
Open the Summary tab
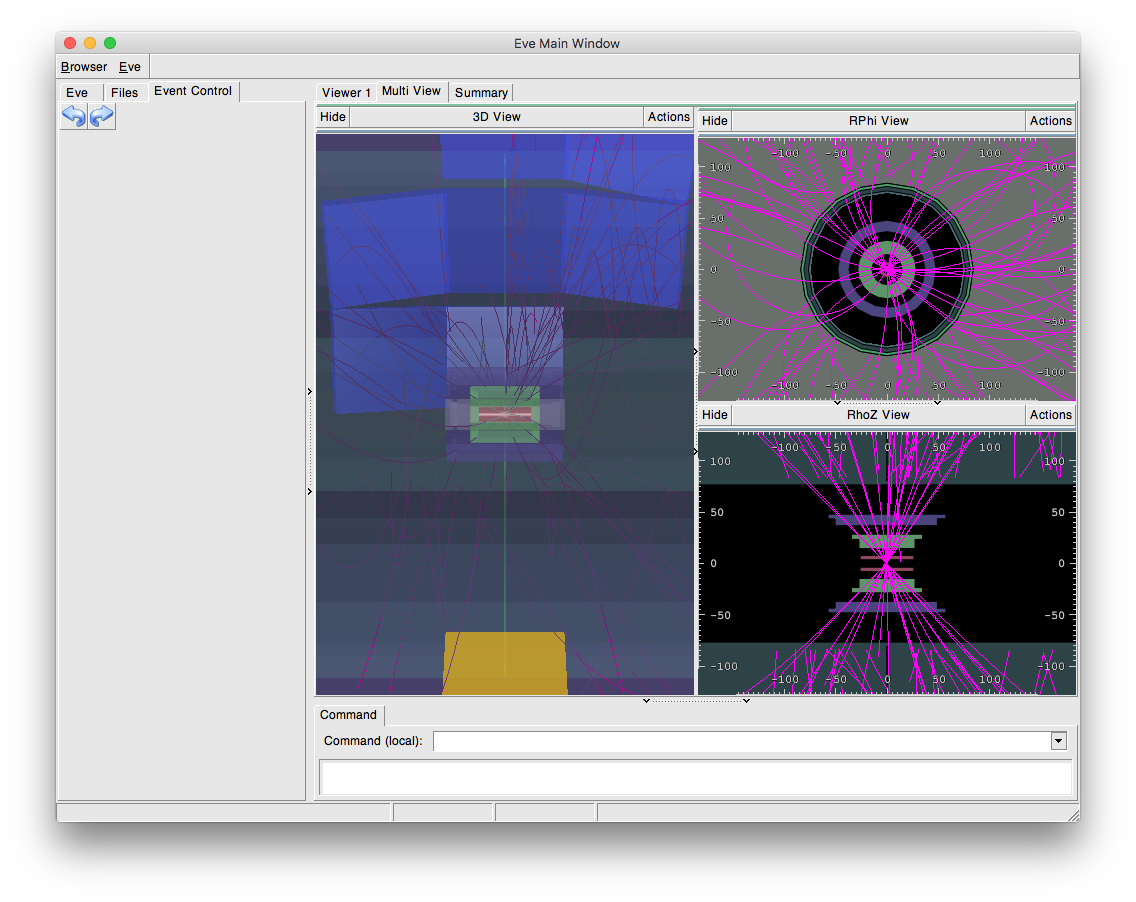481,92
